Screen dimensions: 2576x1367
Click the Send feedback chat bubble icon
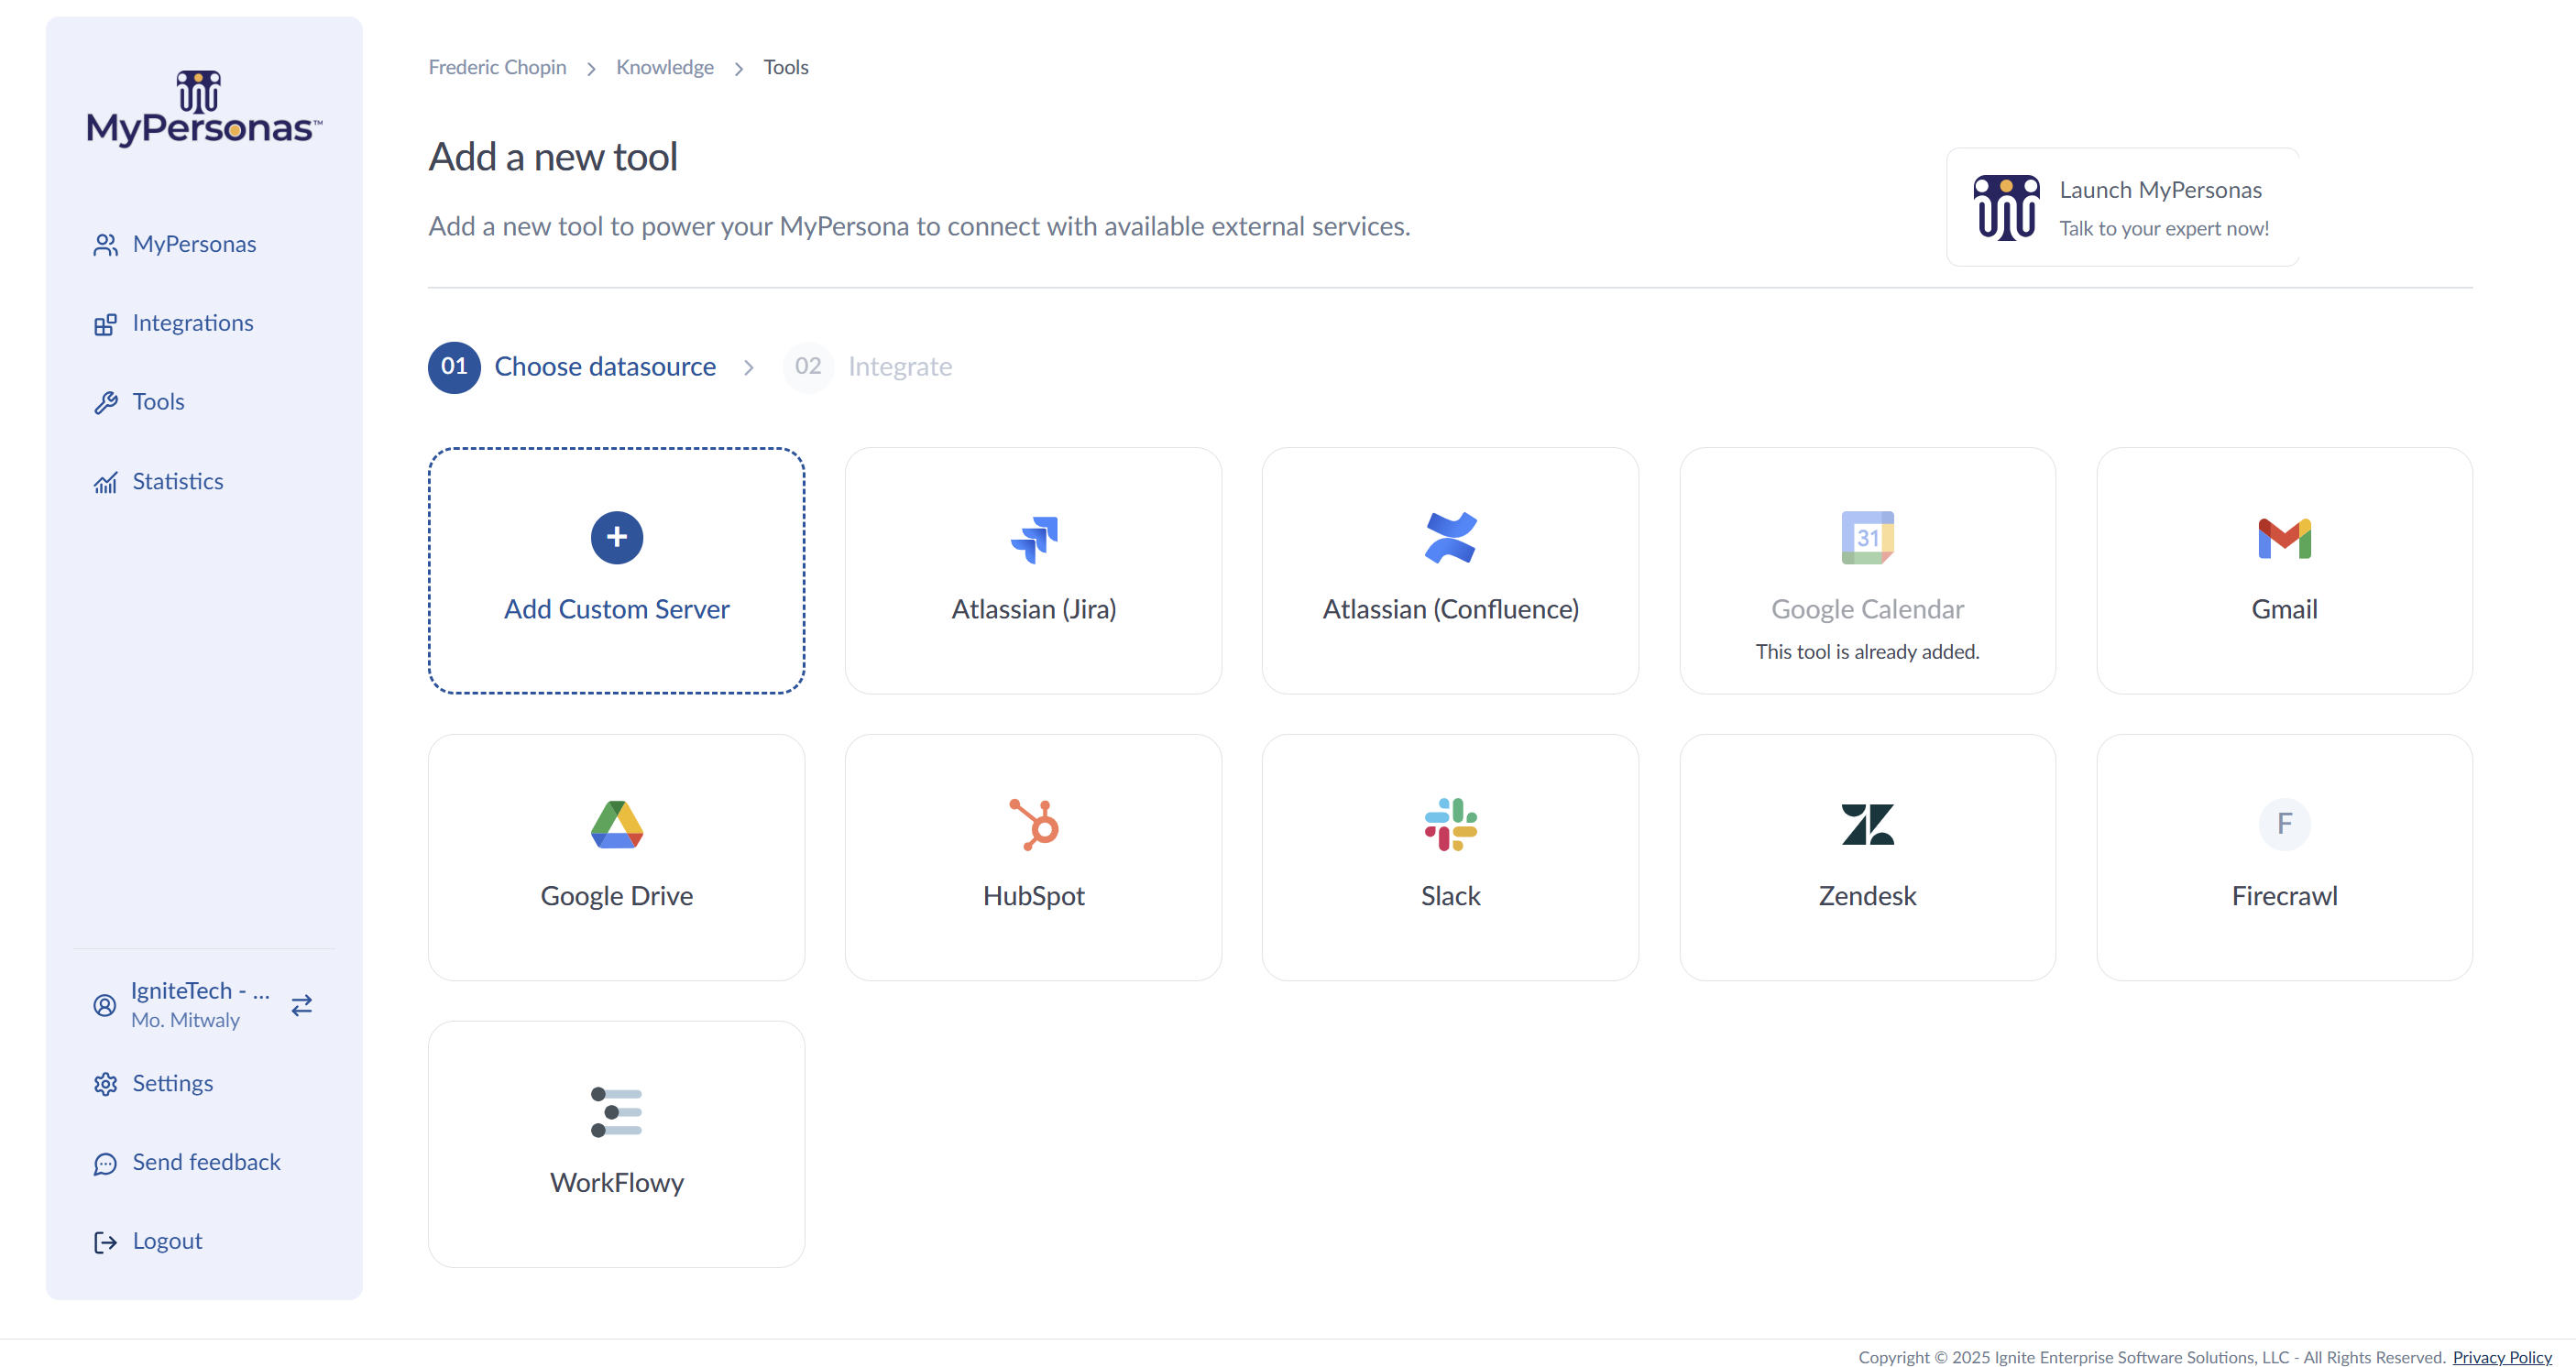tap(105, 1163)
